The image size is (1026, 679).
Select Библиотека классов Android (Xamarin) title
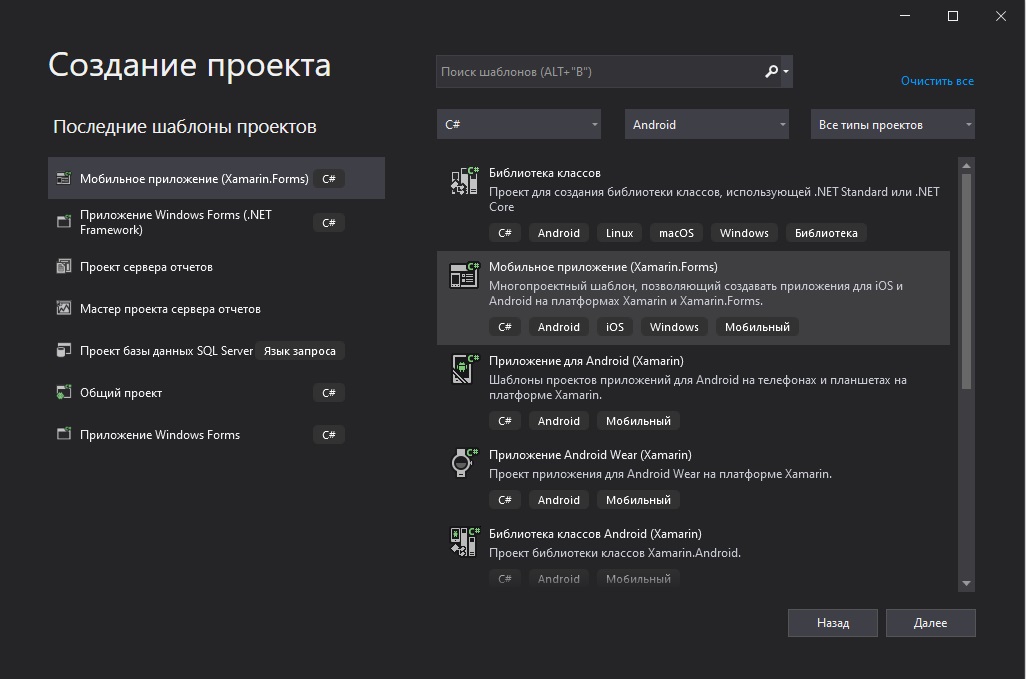pyautogui.click(x=595, y=534)
